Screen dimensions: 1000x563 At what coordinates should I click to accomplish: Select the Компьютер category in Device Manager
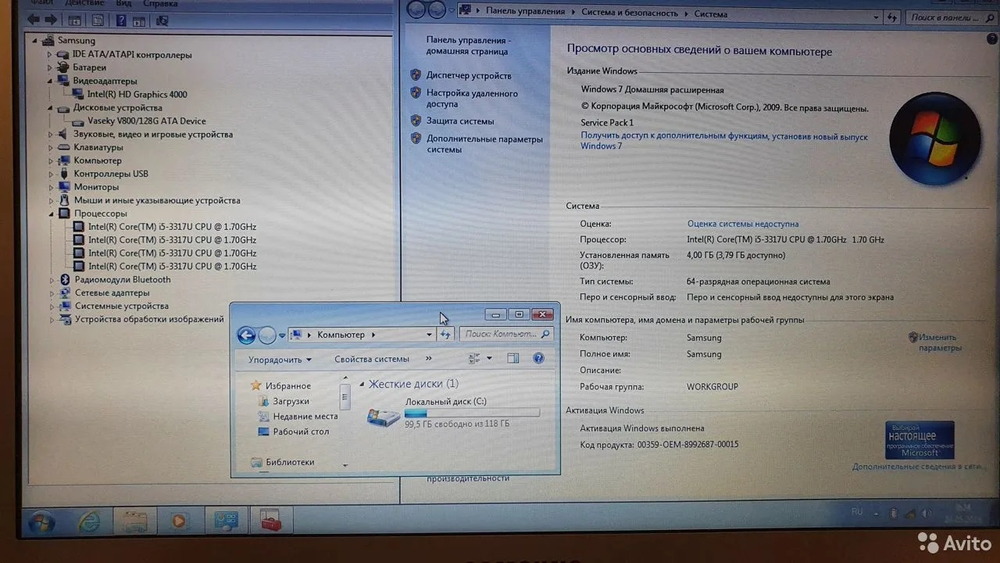98,161
